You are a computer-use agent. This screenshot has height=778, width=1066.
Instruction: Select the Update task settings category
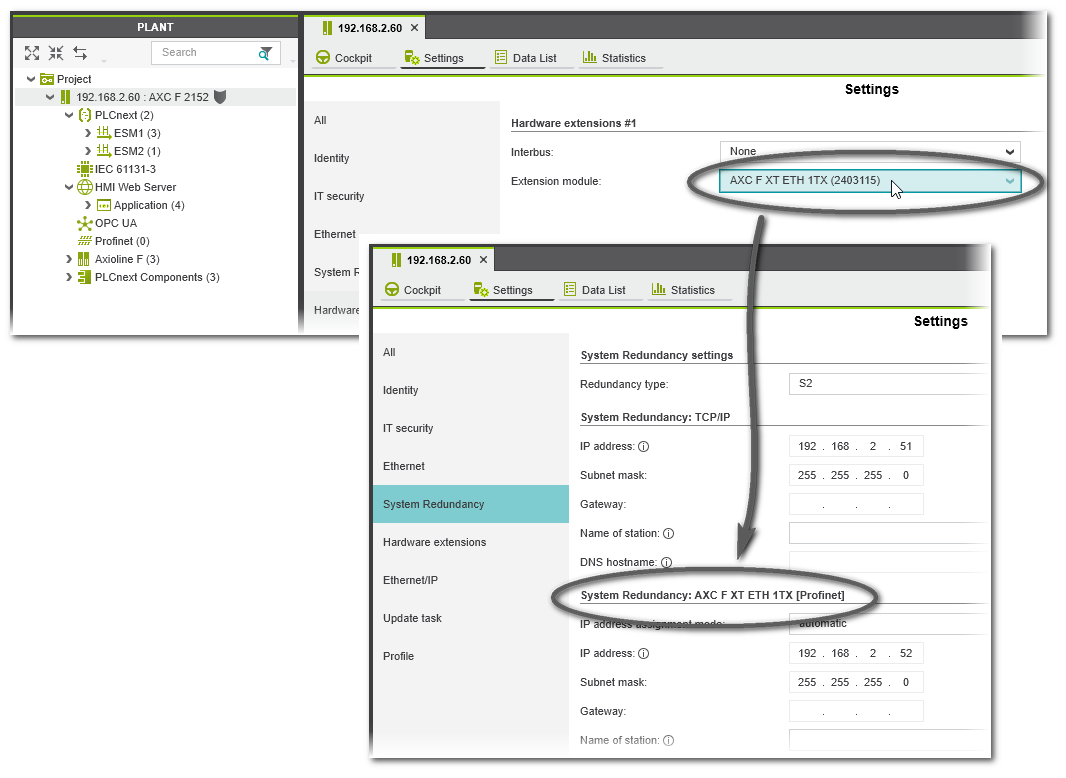point(412,618)
